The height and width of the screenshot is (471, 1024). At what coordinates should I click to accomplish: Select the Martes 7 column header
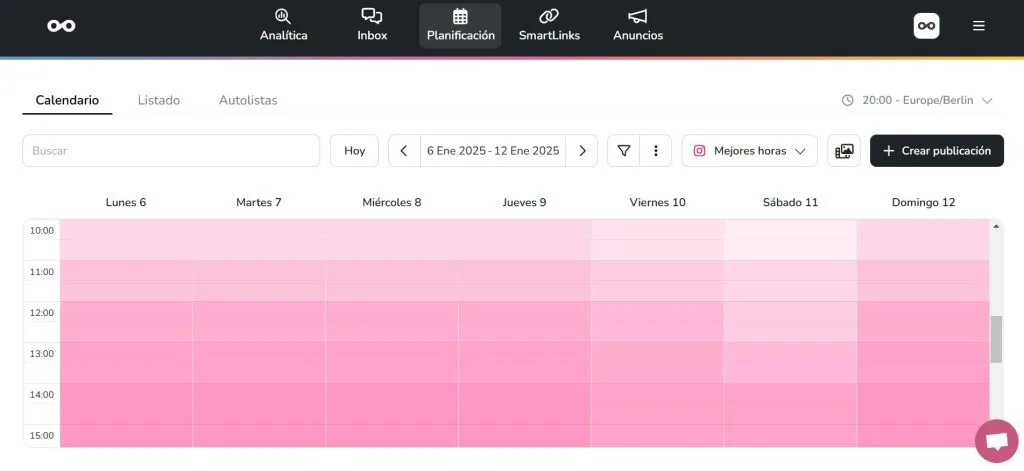pos(259,202)
